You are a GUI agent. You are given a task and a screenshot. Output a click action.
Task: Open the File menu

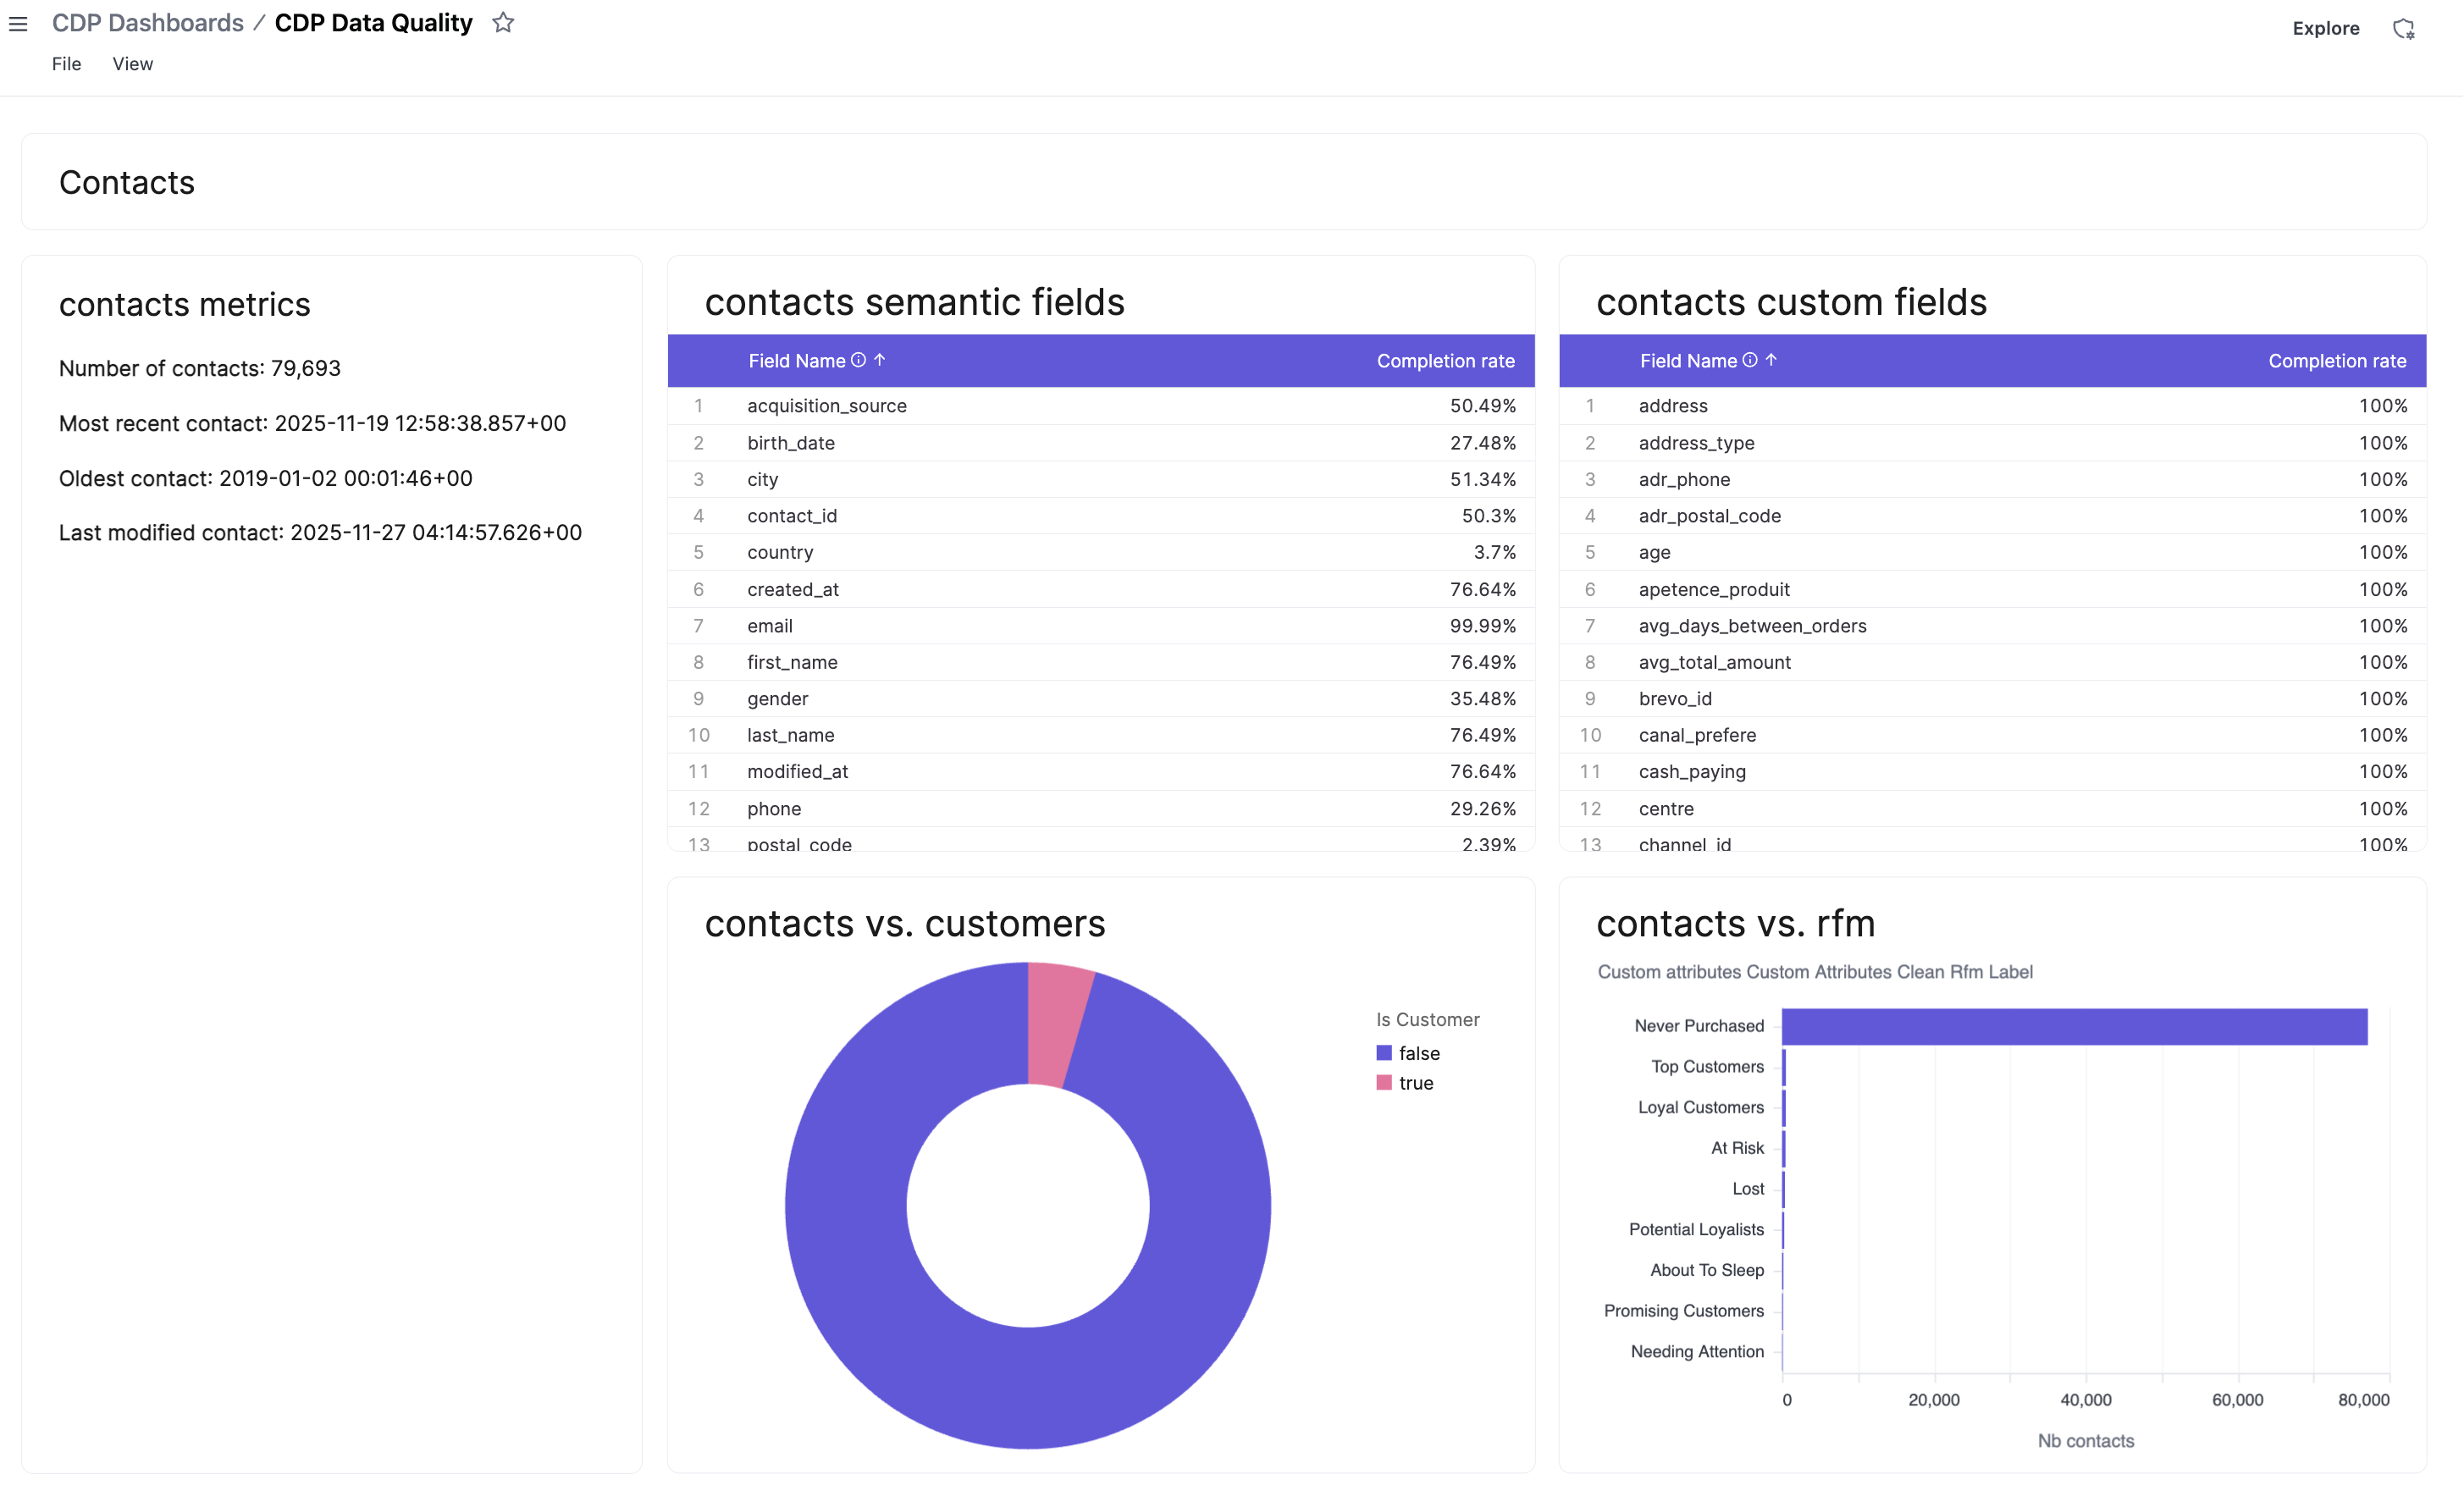click(66, 63)
